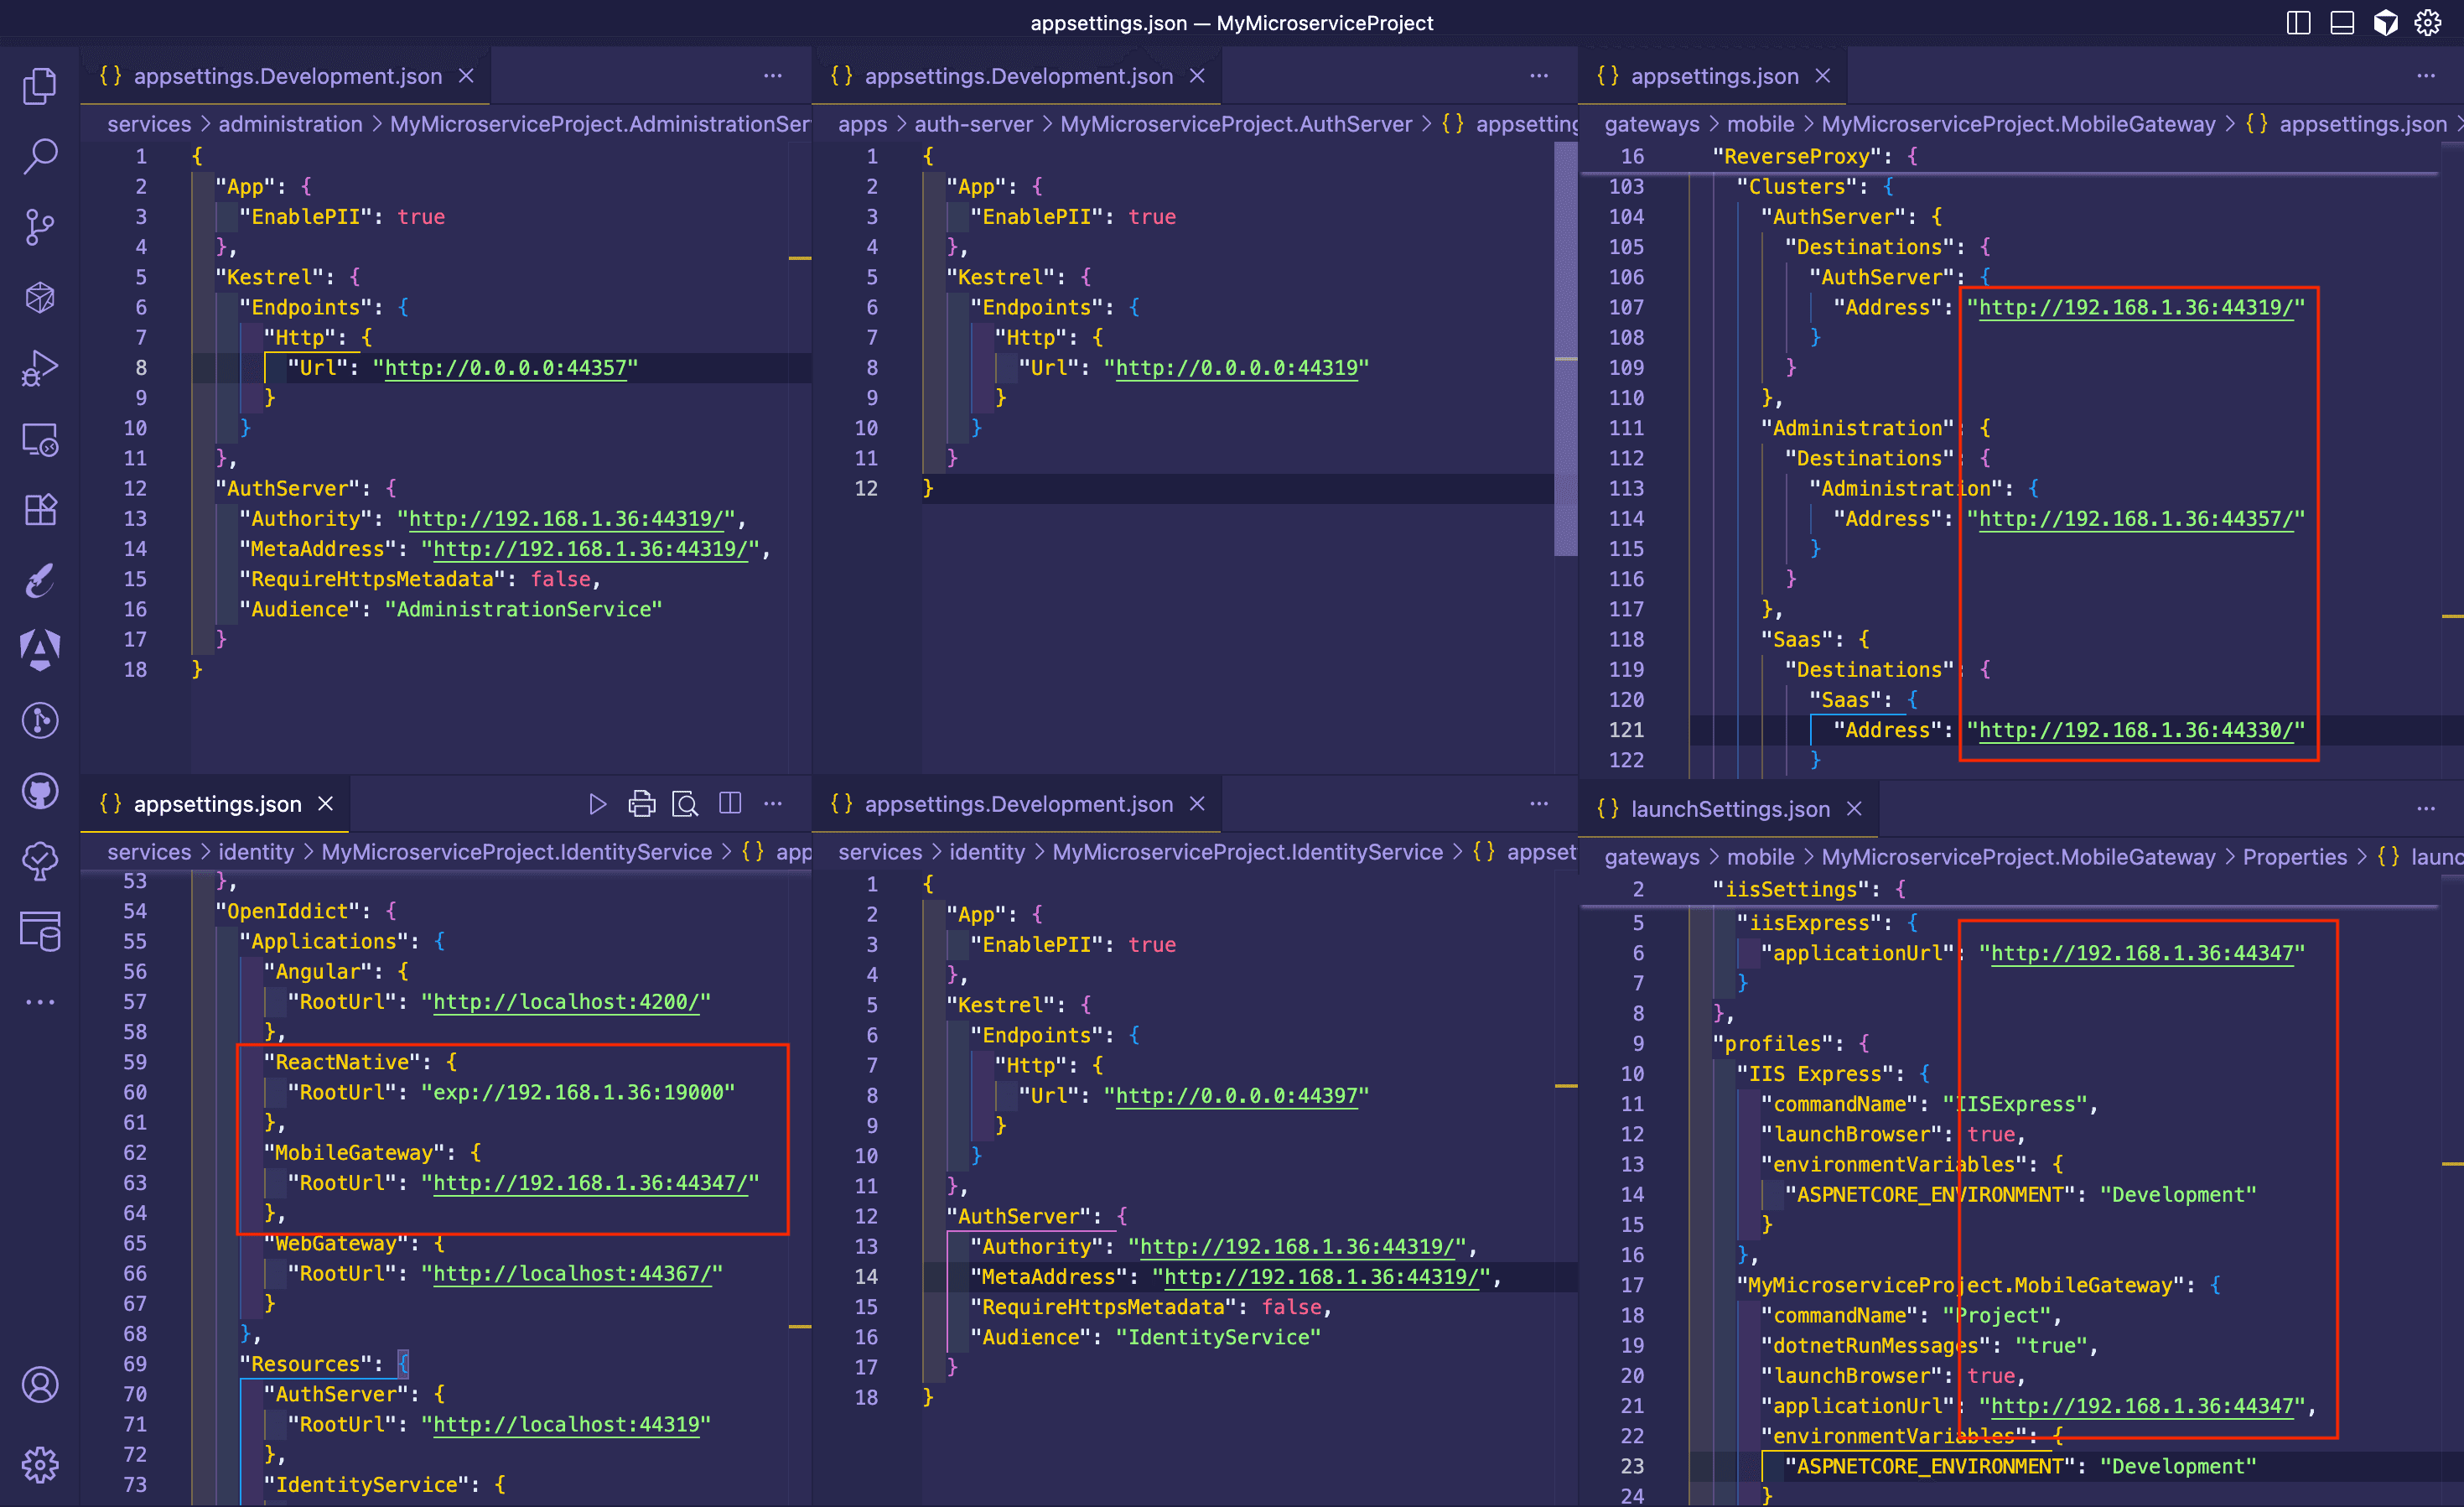2464x1507 pixels.
Task: Open the Search view in the activity bar
Action: click(40, 157)
